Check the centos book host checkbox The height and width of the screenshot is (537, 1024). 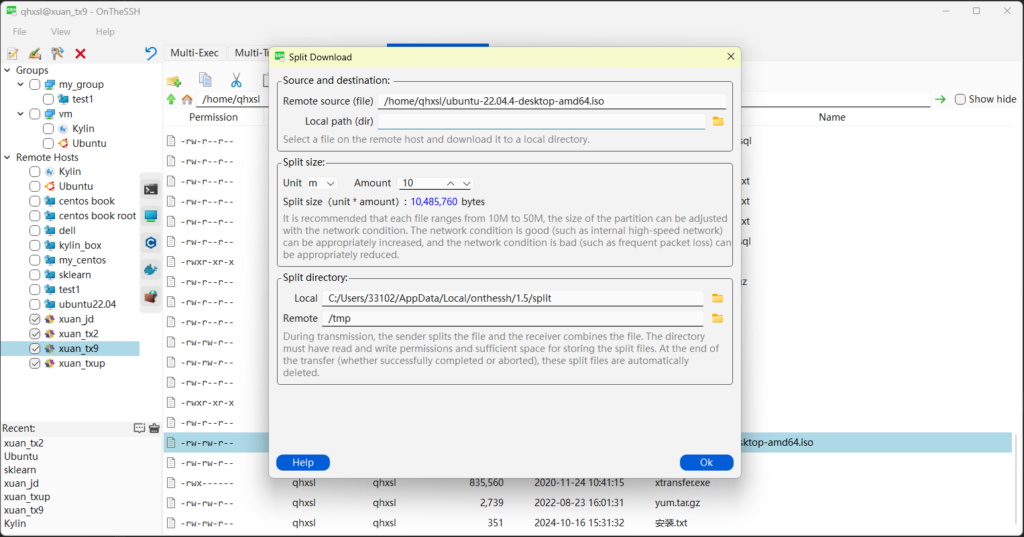(x=35, y=201)
